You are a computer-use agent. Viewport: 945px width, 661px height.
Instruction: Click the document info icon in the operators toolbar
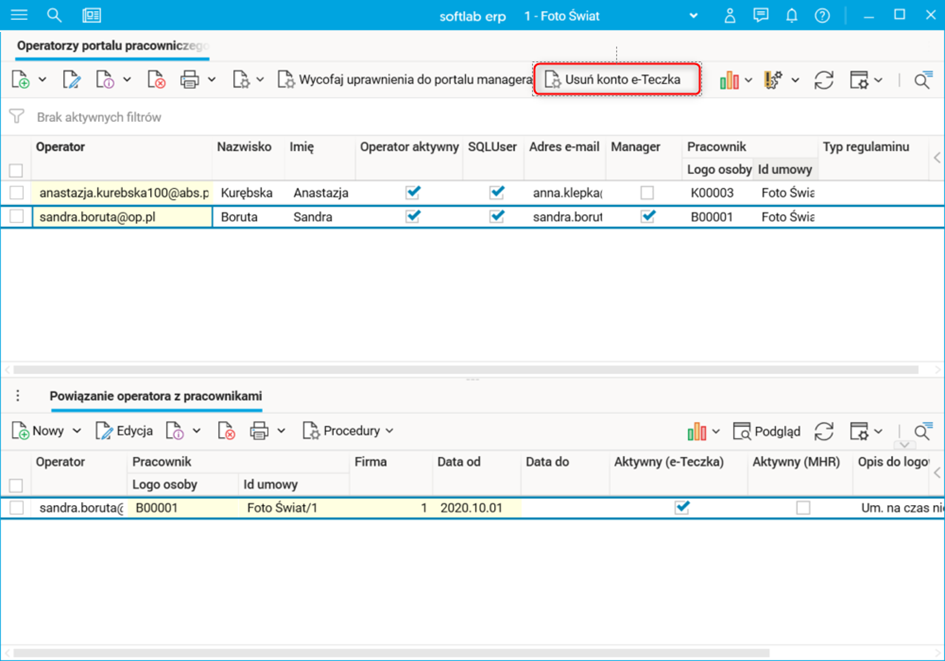pos(105,80)
